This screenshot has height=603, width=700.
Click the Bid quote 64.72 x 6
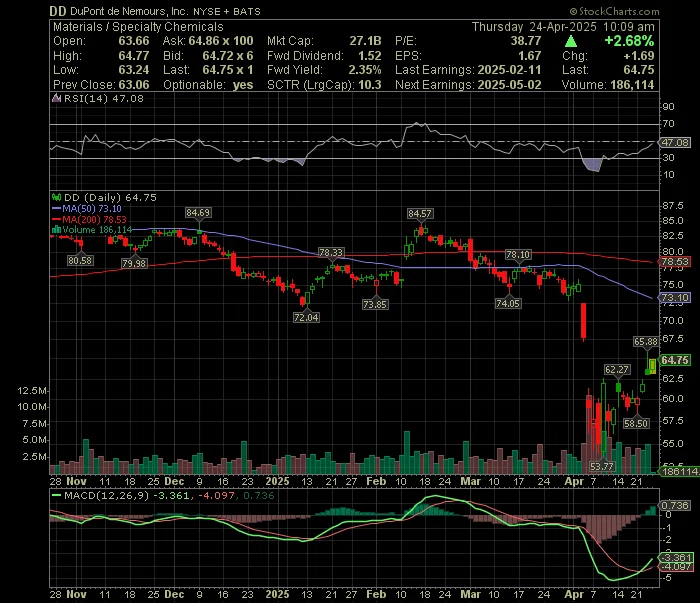(228, 56)
